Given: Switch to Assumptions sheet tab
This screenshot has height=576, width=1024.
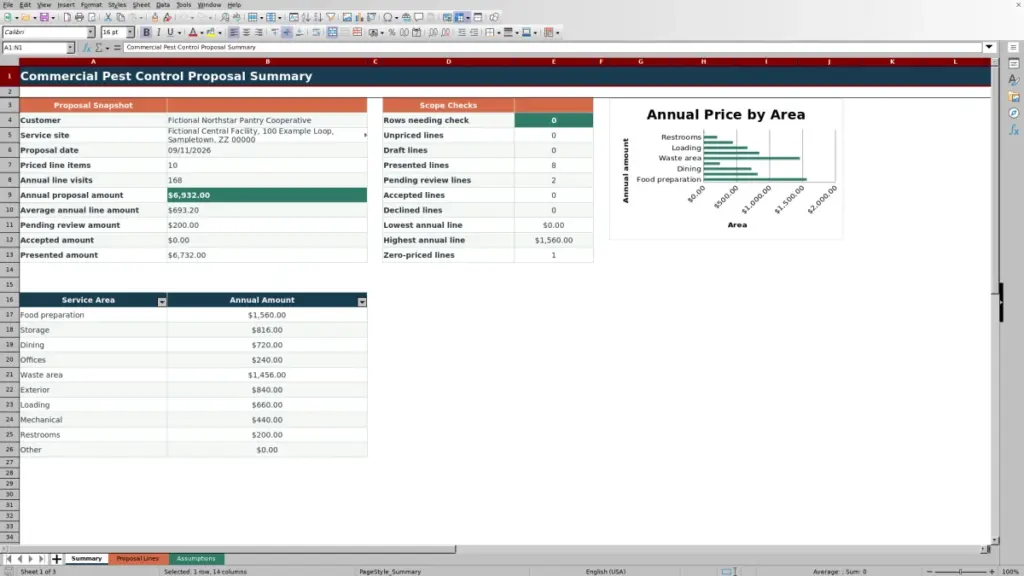Looking at the screenshot, I should coord(196,558).
